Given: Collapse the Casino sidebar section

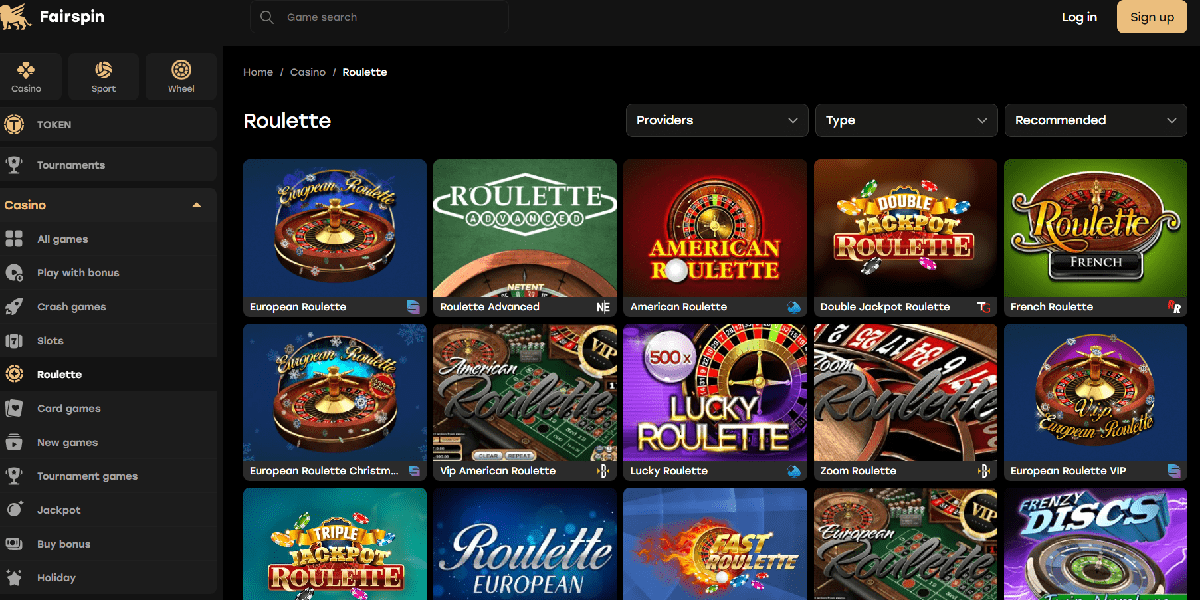Looking at the screenshot, I should (197, 205).
